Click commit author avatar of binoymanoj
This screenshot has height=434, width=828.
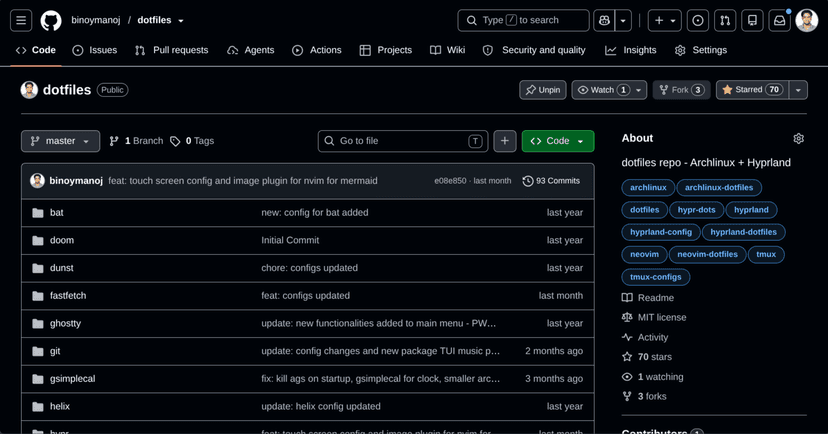(x=37, y=181)
